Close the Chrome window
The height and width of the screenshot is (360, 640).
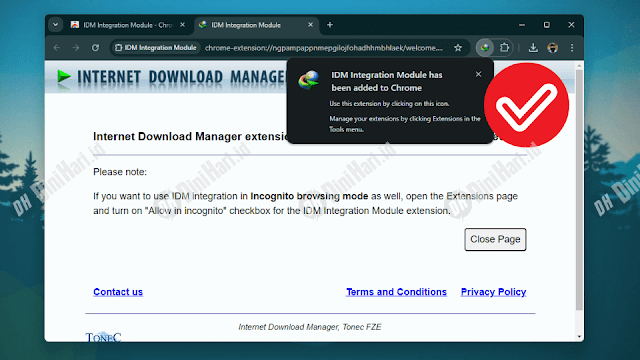[x=571, y=25]
